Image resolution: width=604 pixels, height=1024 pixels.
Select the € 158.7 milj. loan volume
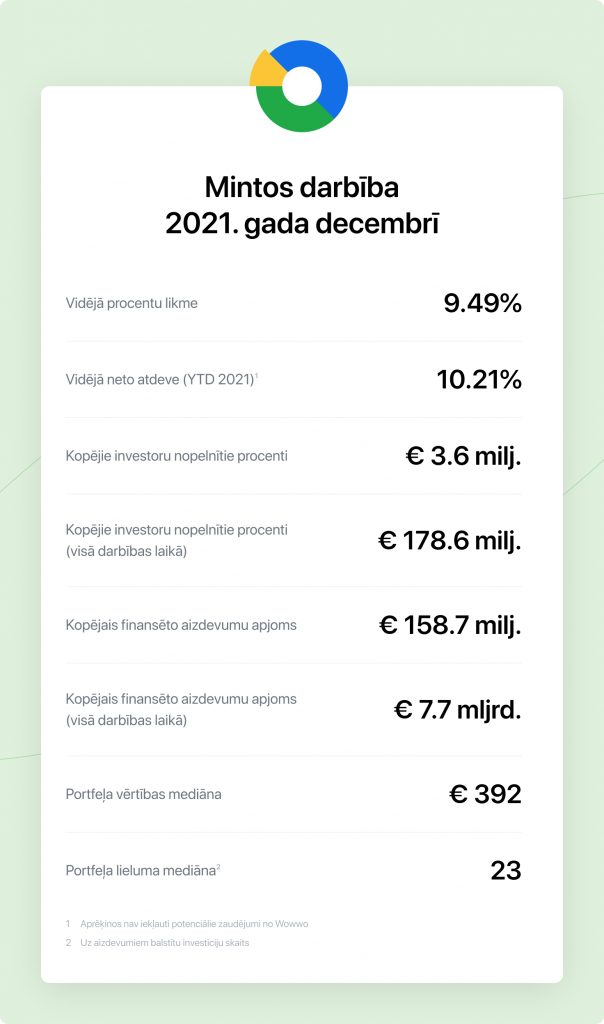(450, 626)
